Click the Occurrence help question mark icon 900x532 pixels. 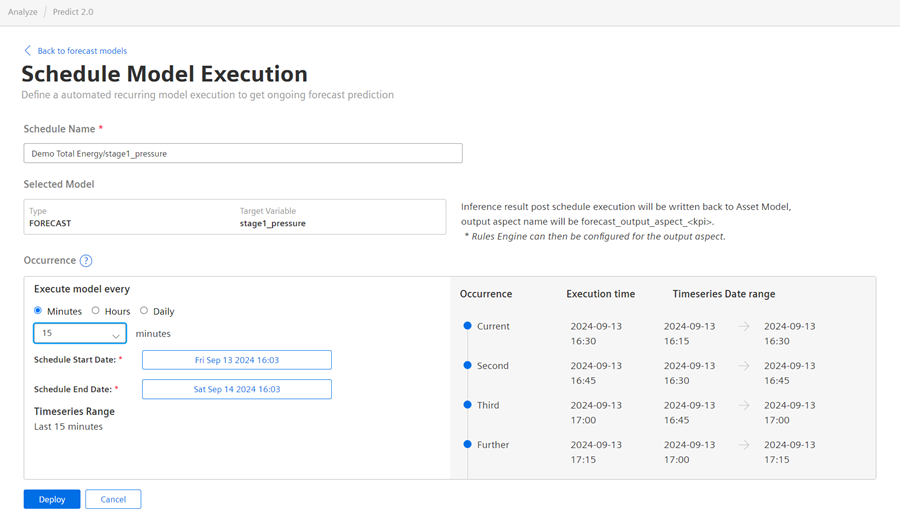(86, 261)
